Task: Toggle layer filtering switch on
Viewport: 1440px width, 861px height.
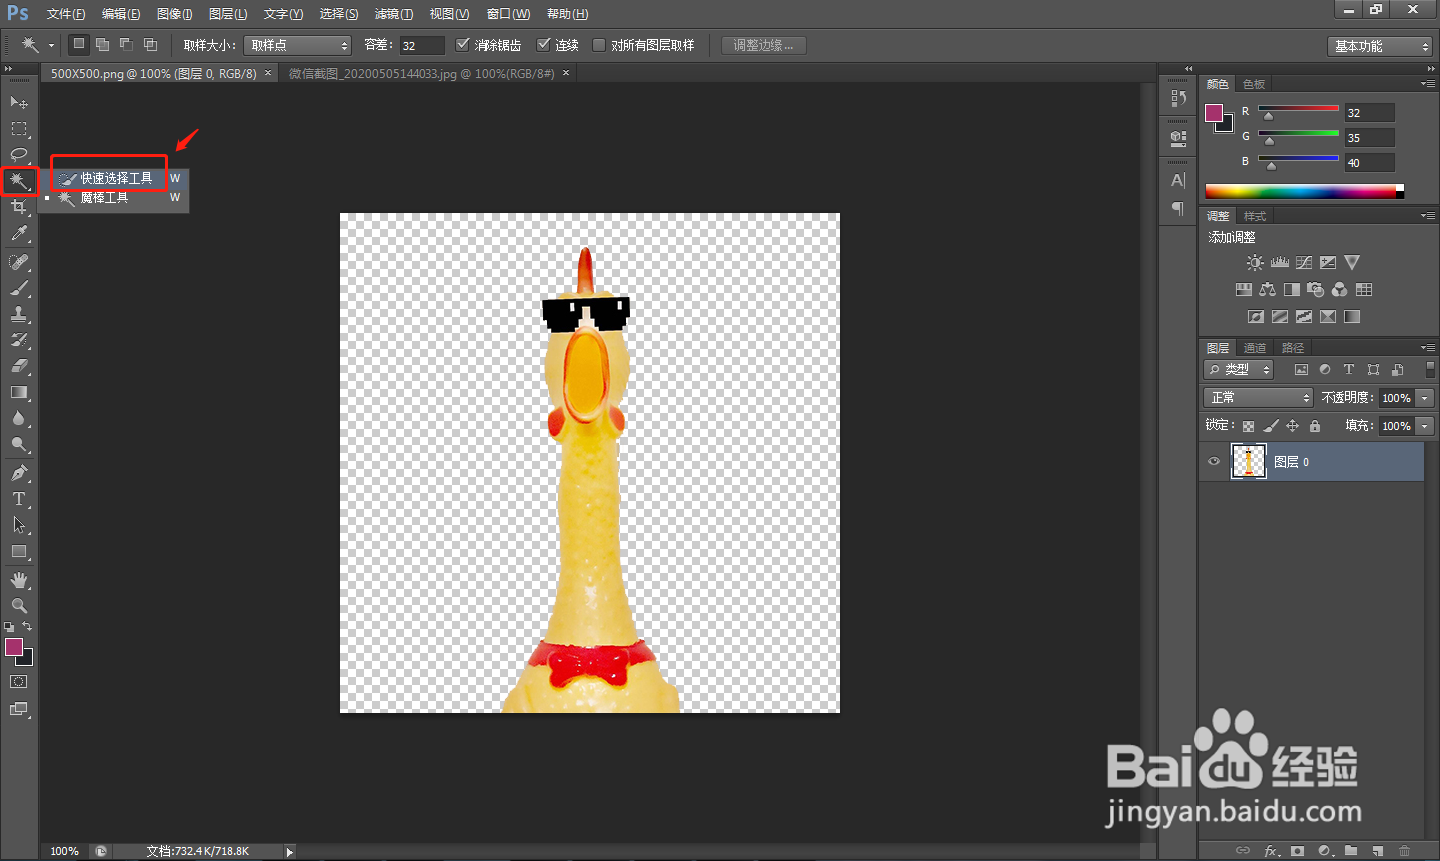Action: (x=1430, y=370)
